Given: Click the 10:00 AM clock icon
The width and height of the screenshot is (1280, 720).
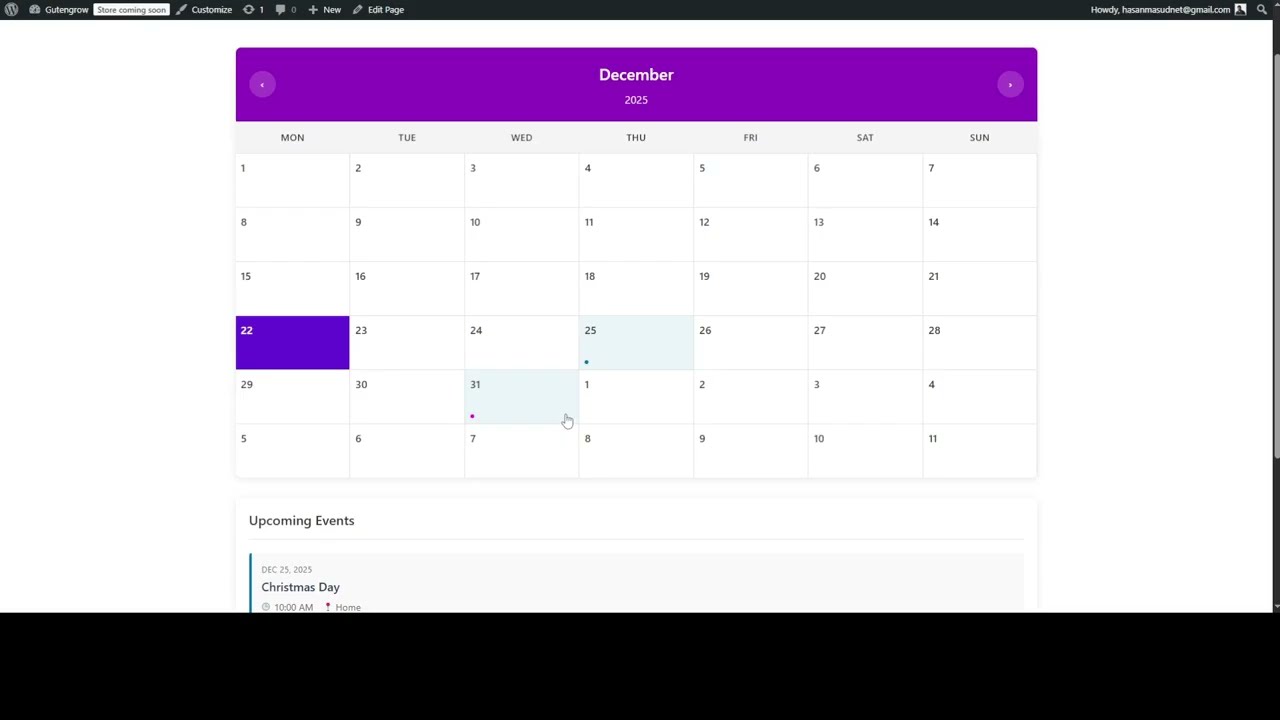Looking at the screenshot, I should (x=266, y=607).
